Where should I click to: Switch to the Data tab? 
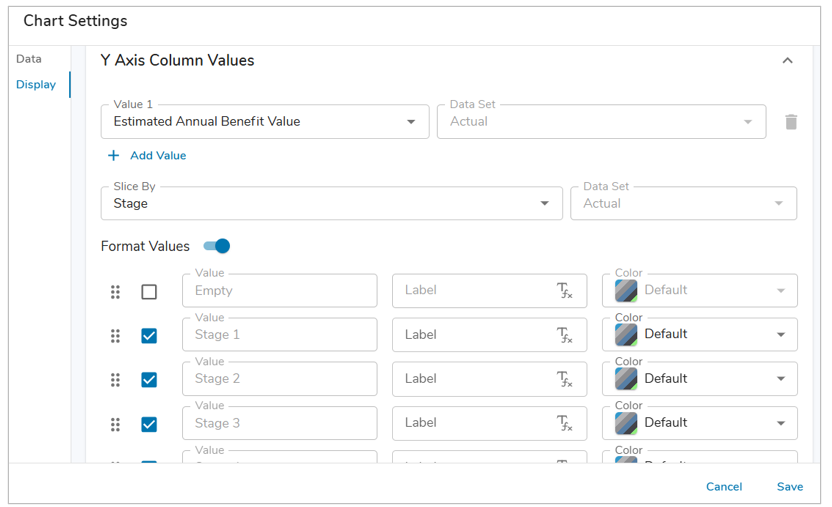pyautogui.click(x=29, y=59)
